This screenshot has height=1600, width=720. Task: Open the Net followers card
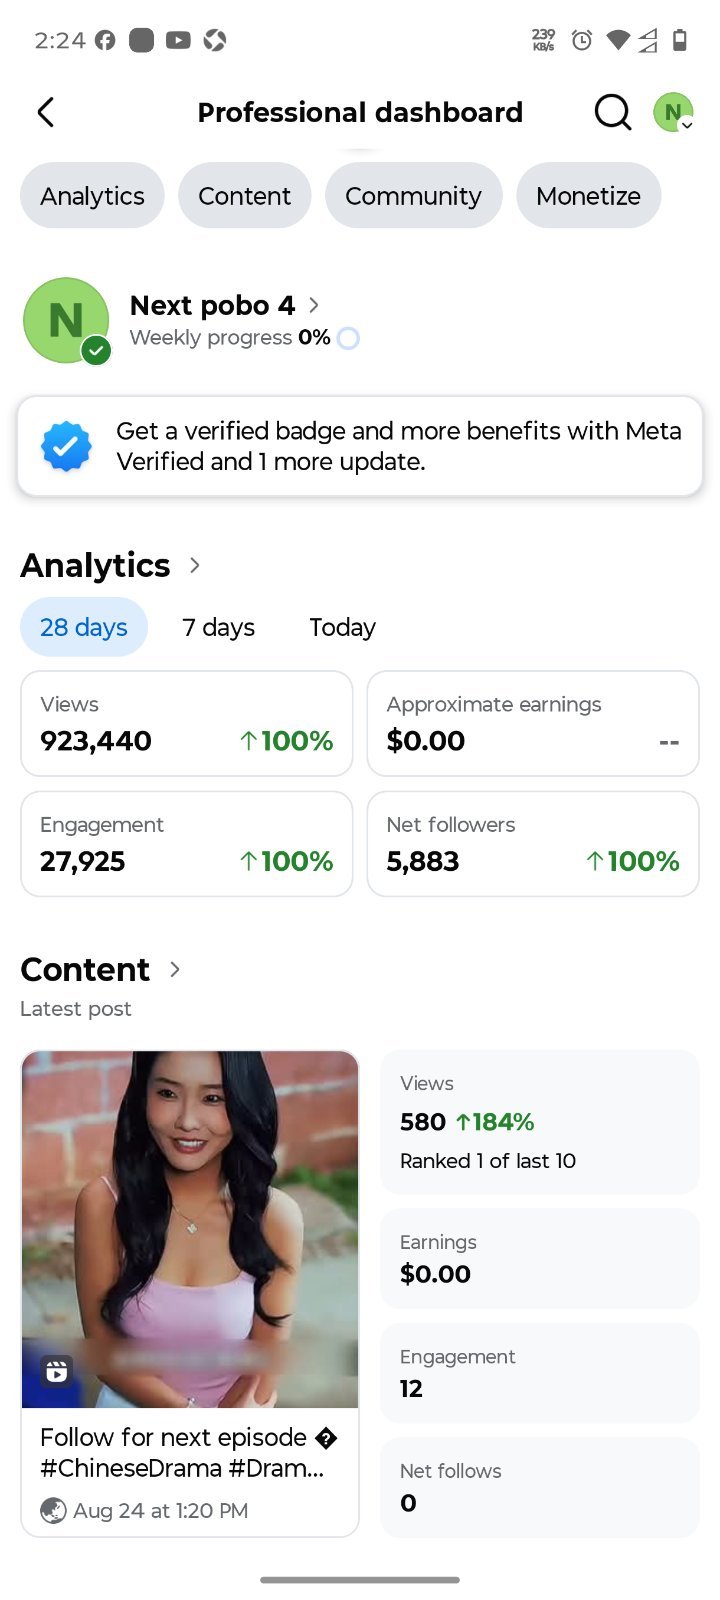click(533, 844)
